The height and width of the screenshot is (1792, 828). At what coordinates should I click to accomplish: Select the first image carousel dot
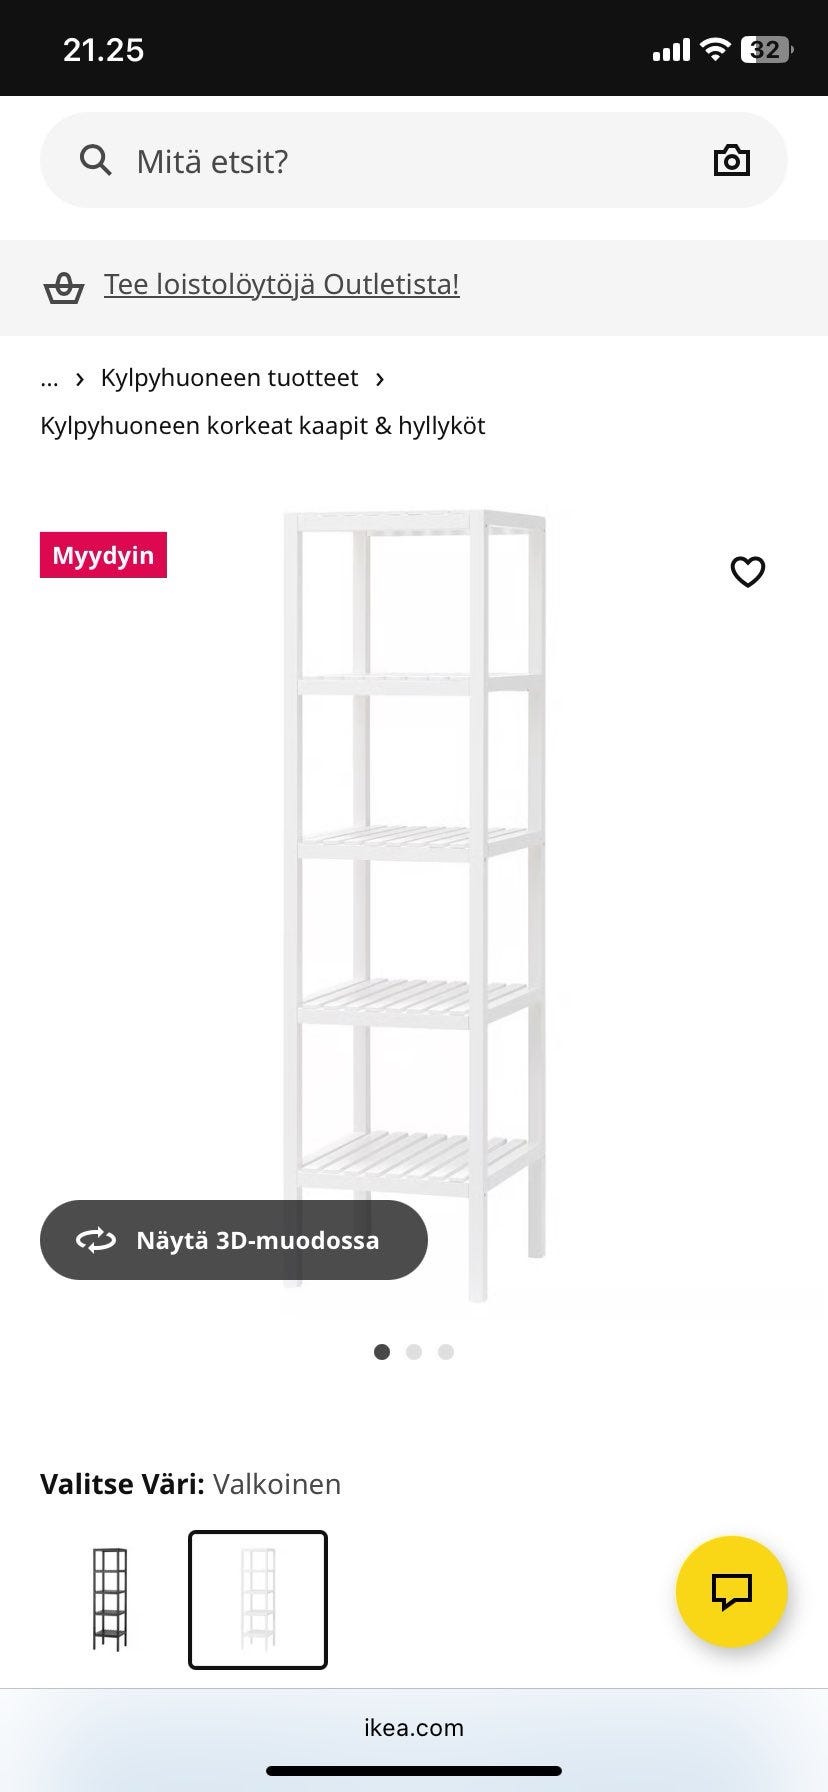[382, 1352]
